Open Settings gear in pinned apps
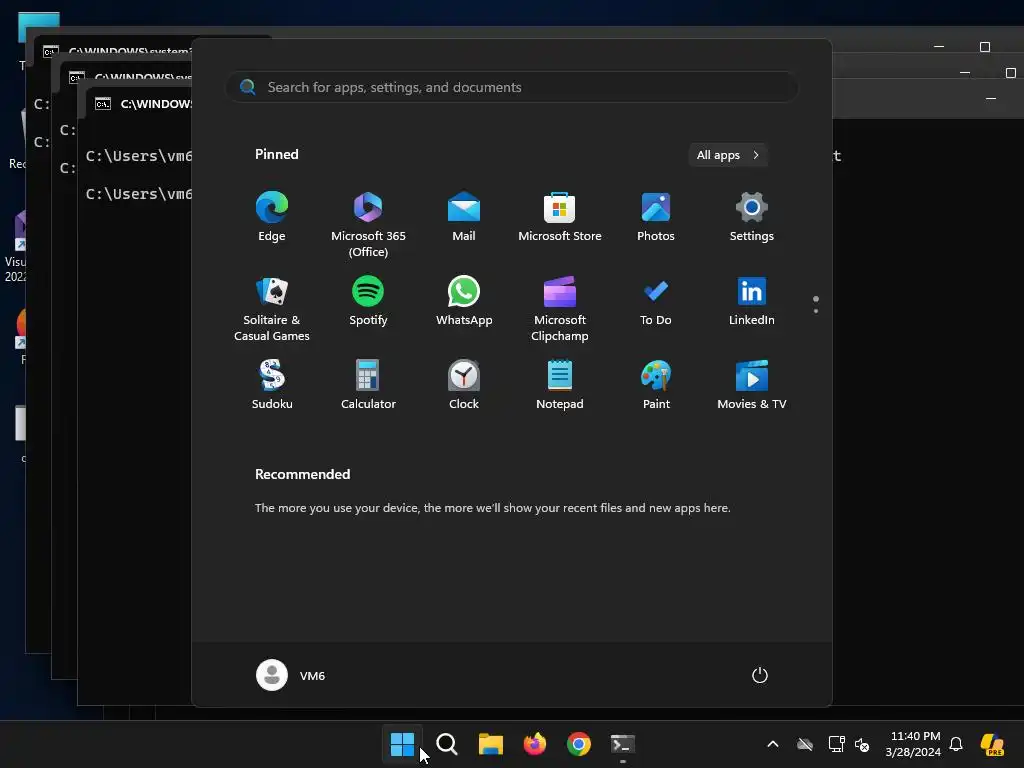The height and width of the screenshot is (768, 1024). 752,217
